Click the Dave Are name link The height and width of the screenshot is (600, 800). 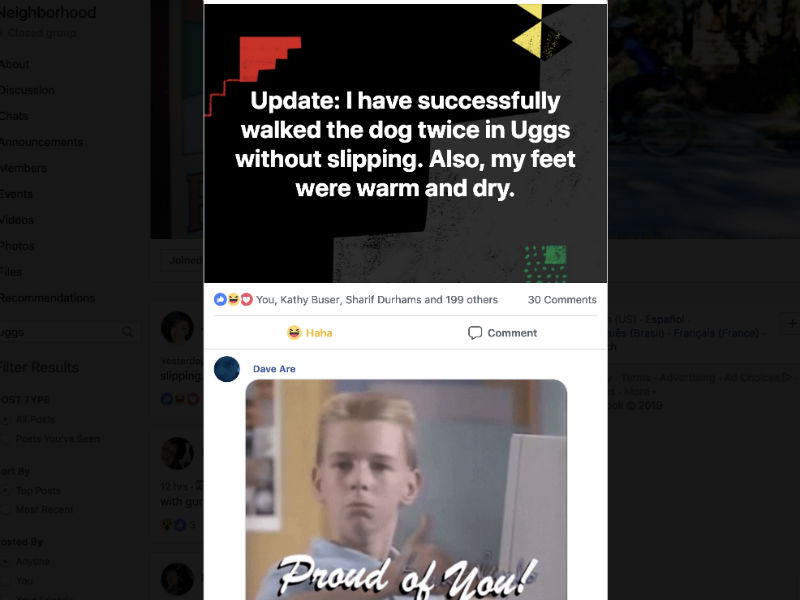tap(274, 368)
